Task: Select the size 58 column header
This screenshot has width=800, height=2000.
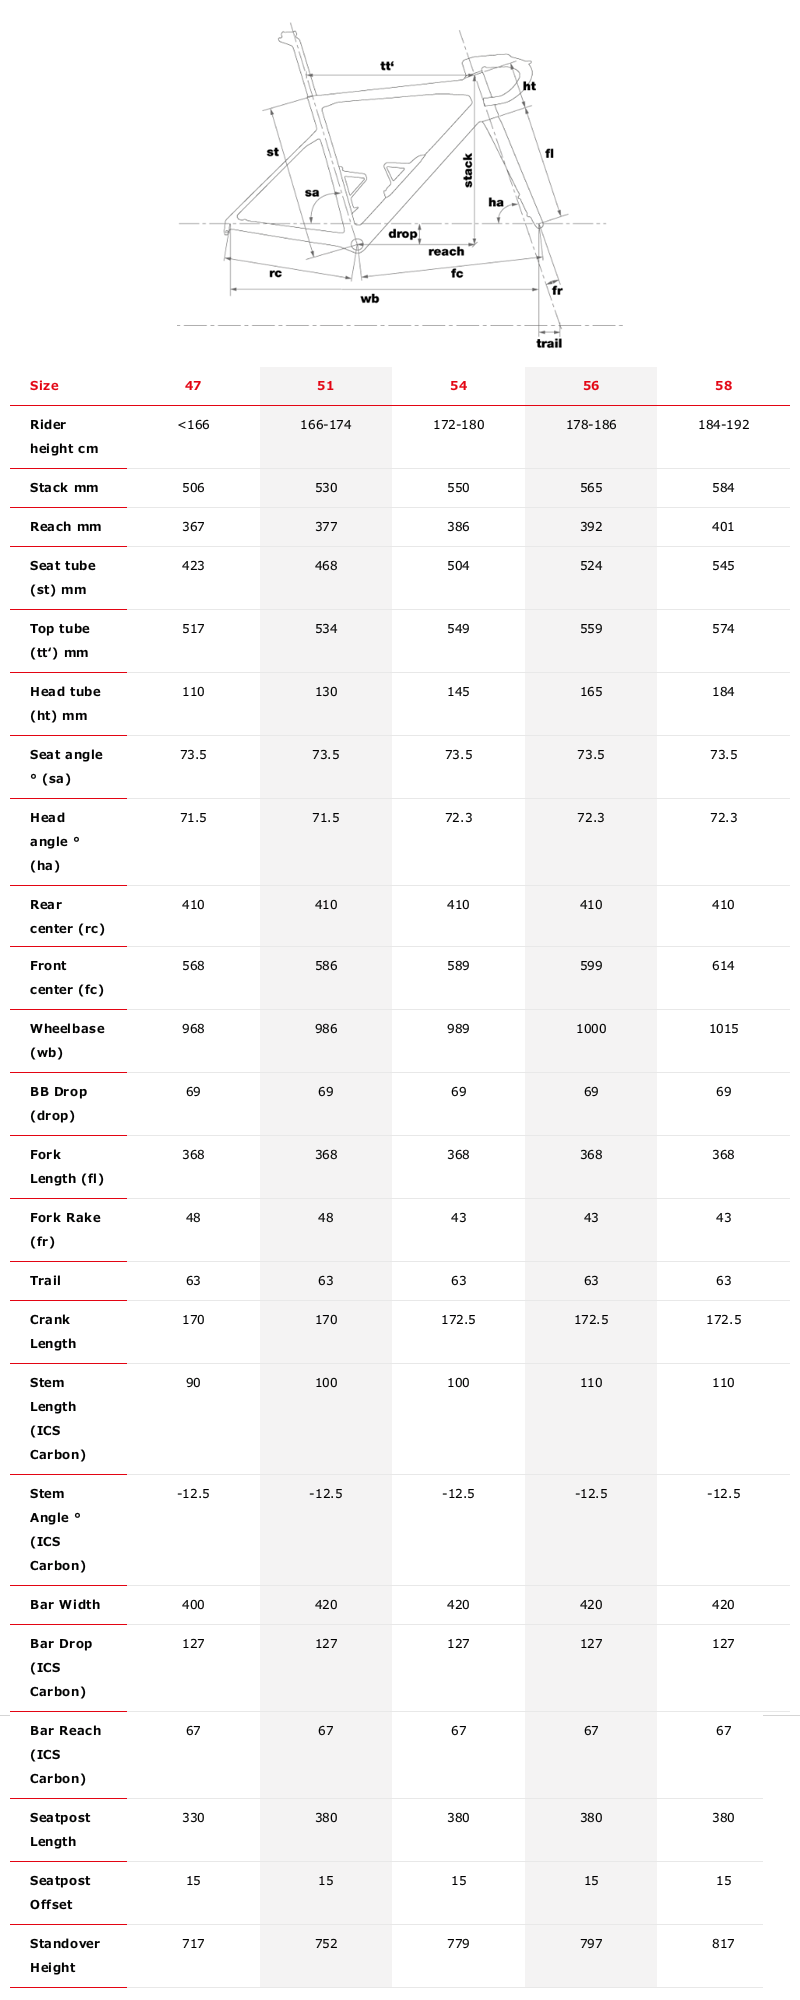Action: coord(724,386)
